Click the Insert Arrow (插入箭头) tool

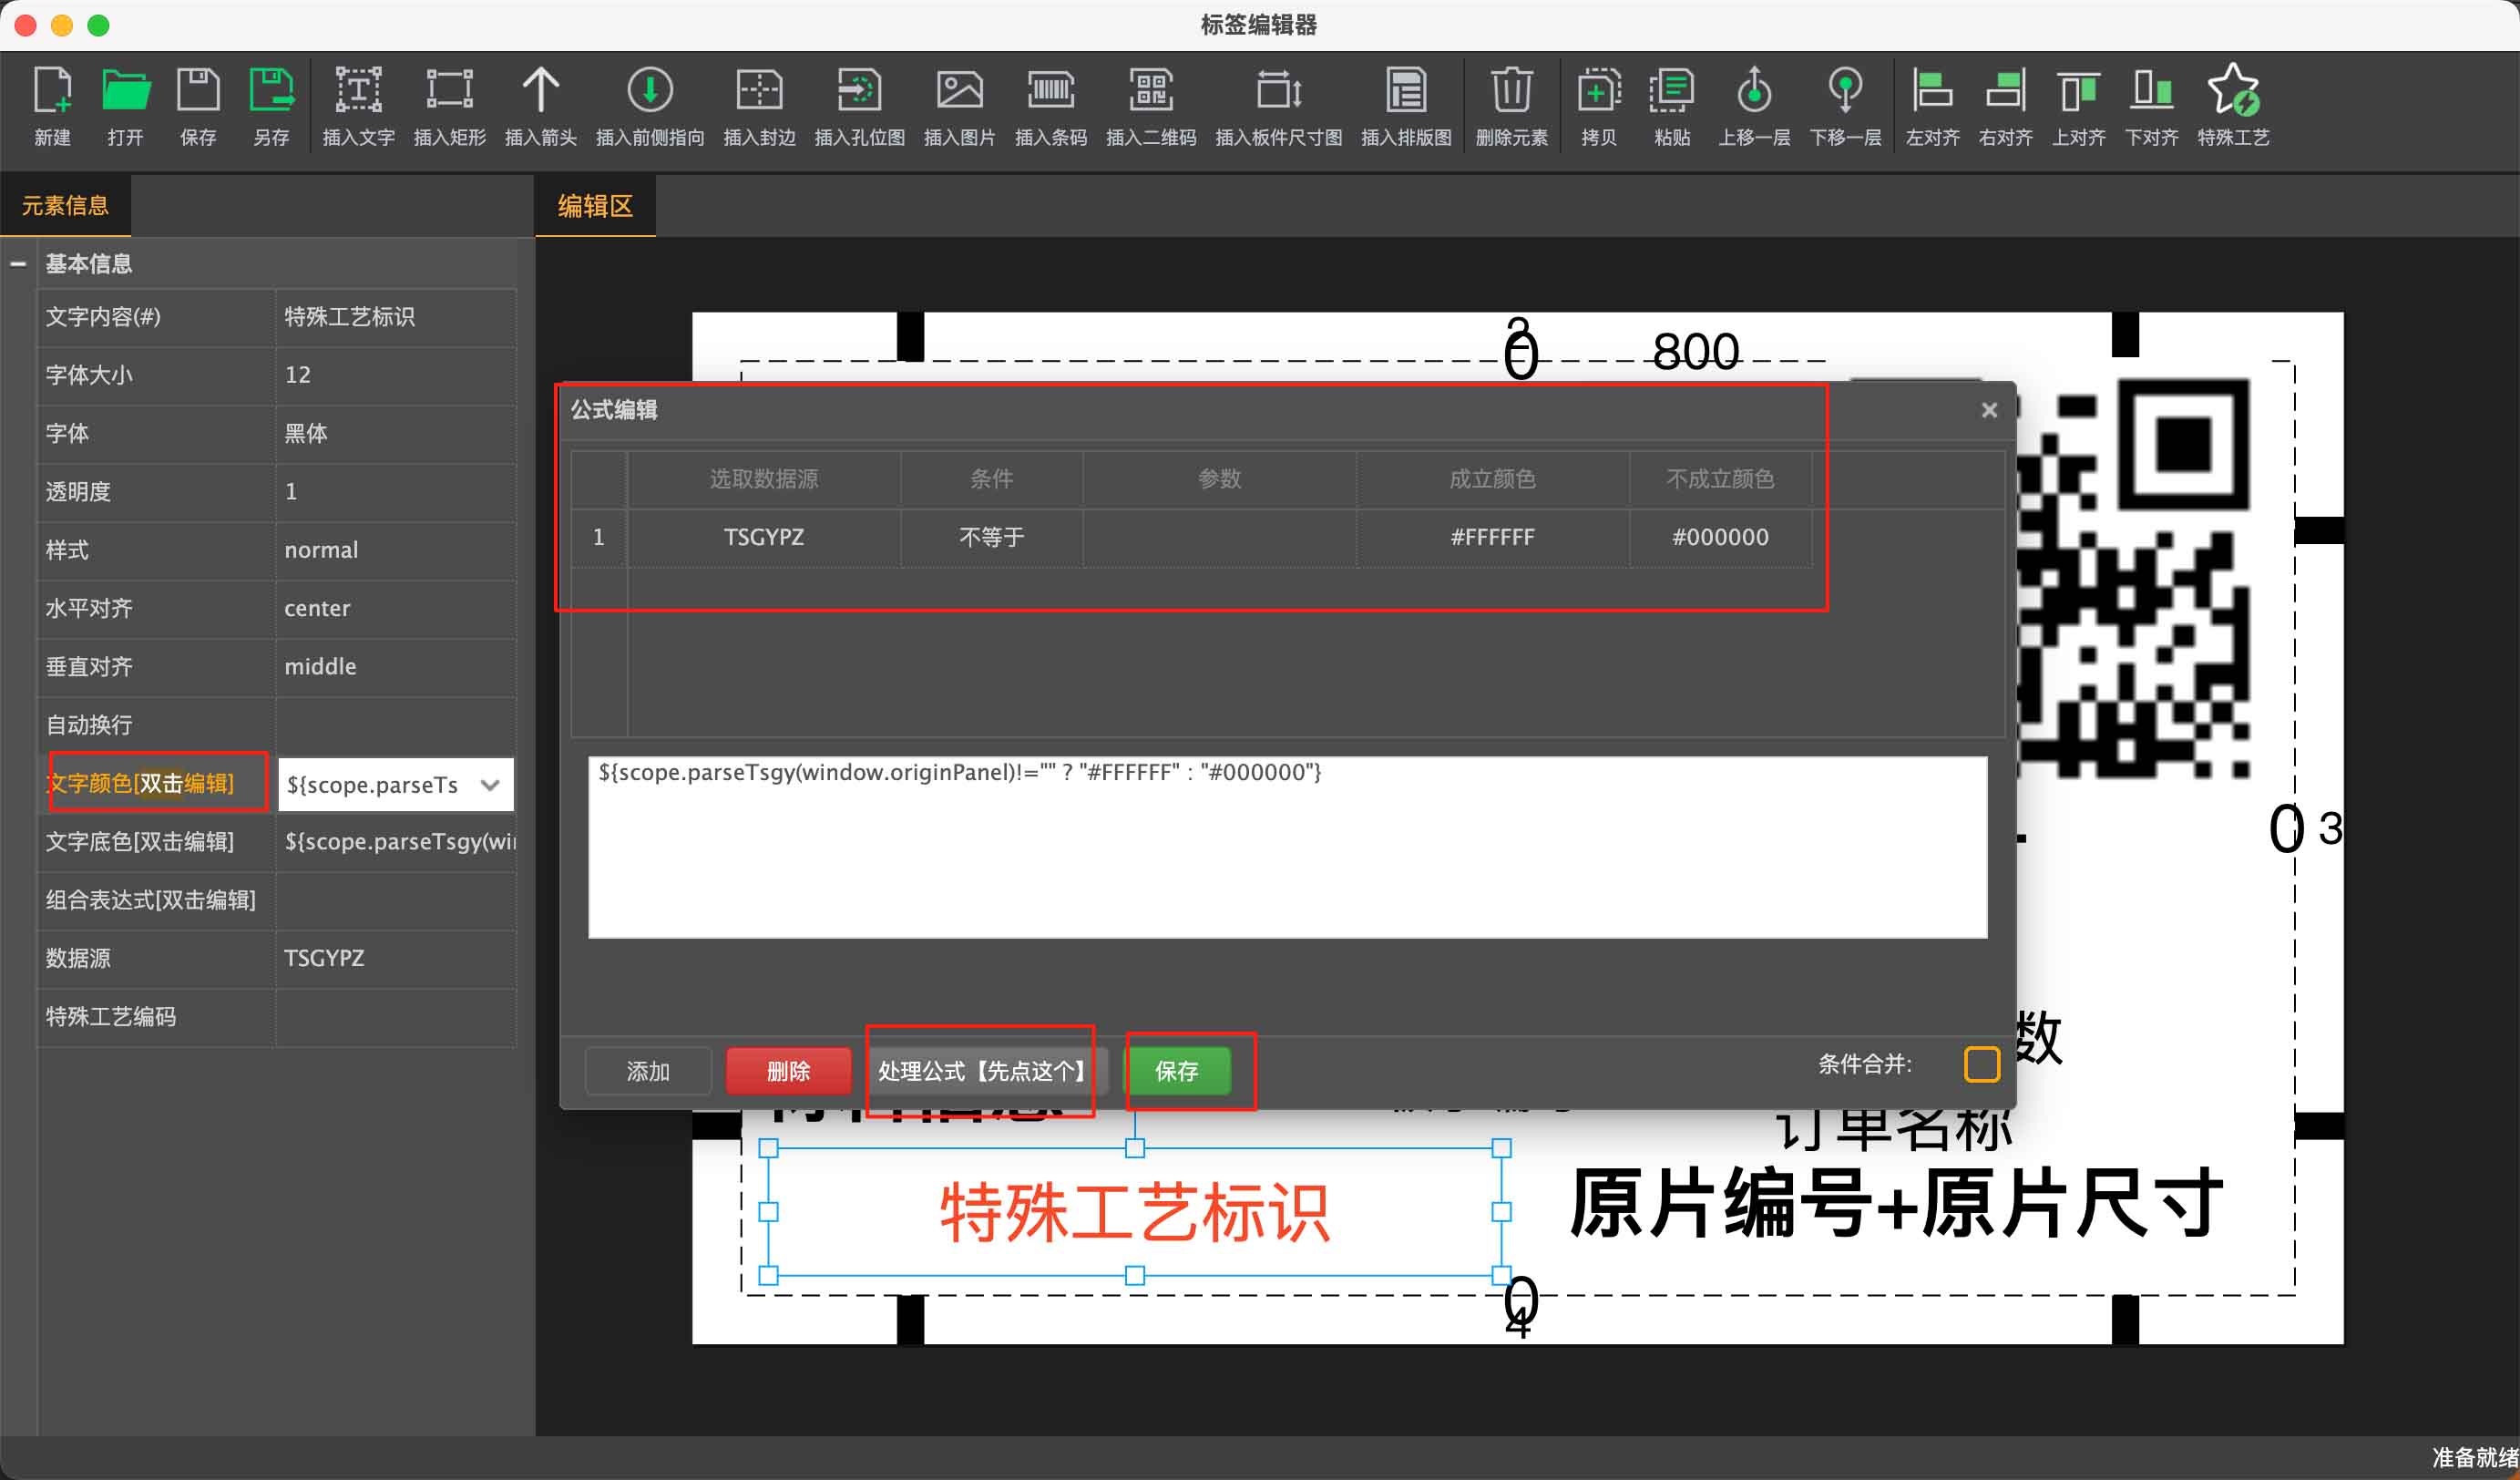(540, 92)
